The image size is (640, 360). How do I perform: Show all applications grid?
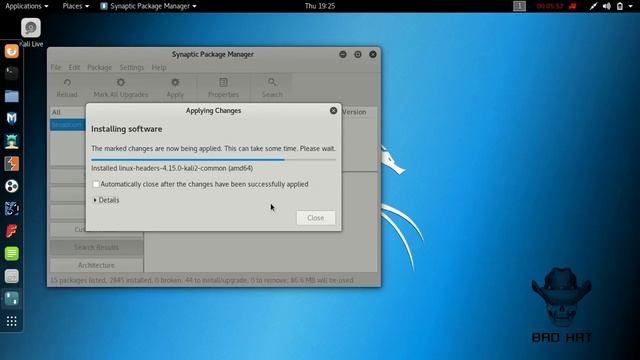pyautogui.click(x=11, y=321)
